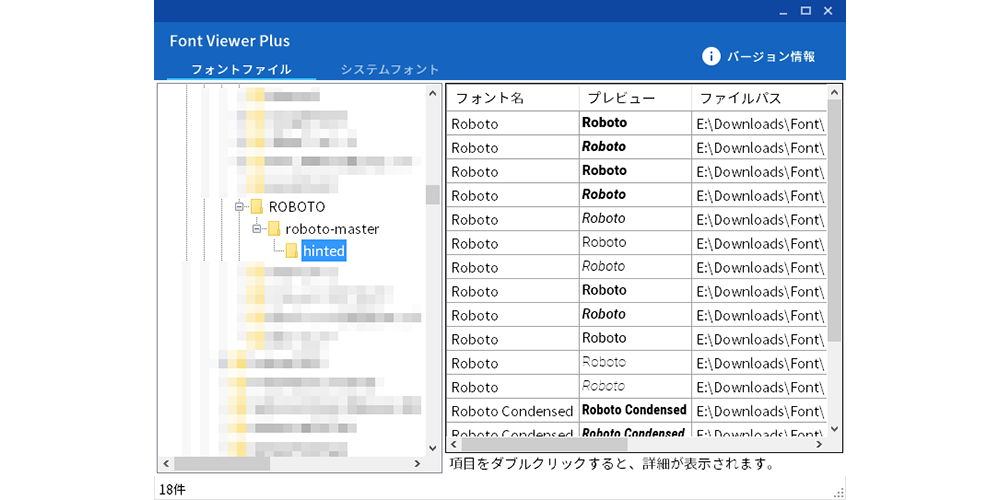Screen dimensions: 1000x500
Task: Maximize the Font Viewer Plus window
Action: 805,11
